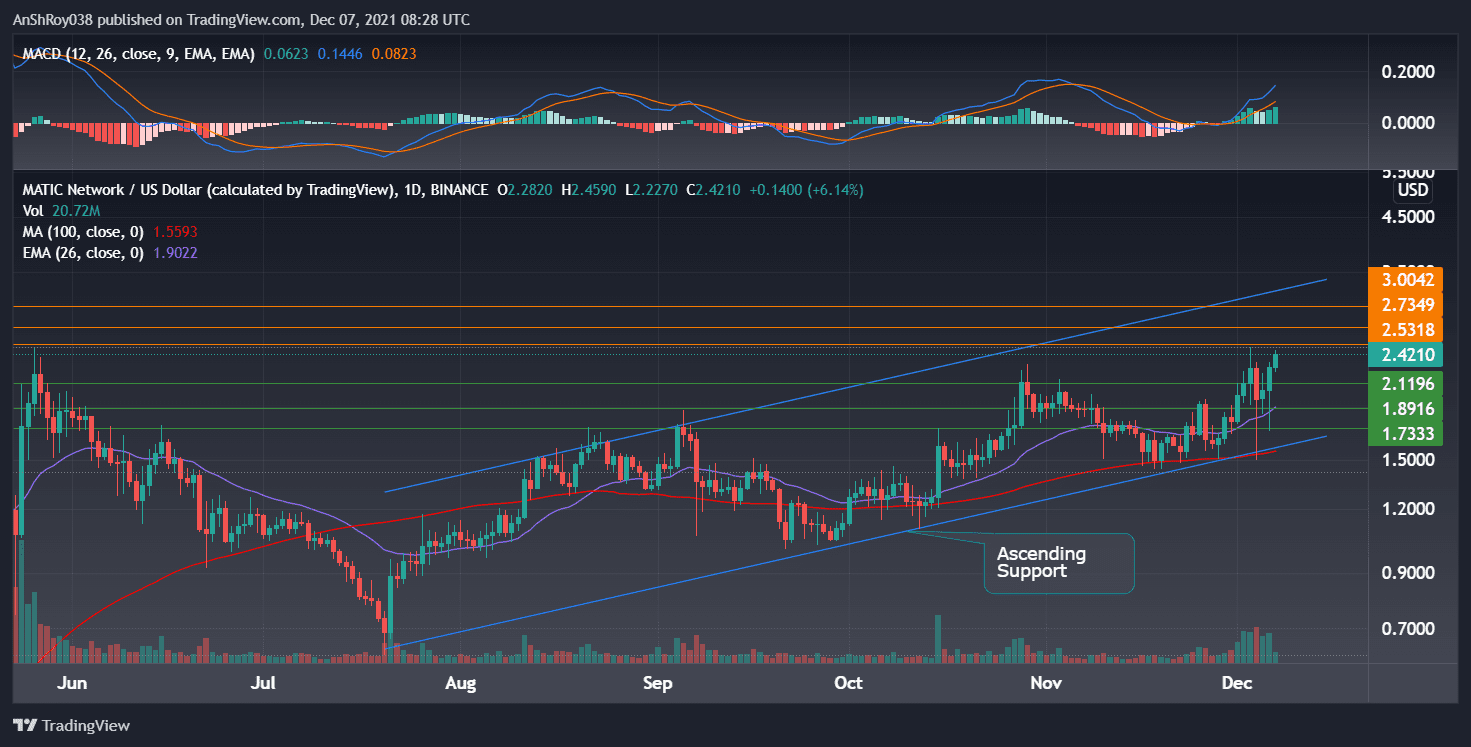The image size is (1471, 747).
Task: Click the TradingView logo
Action: click(x=71, y=725)
